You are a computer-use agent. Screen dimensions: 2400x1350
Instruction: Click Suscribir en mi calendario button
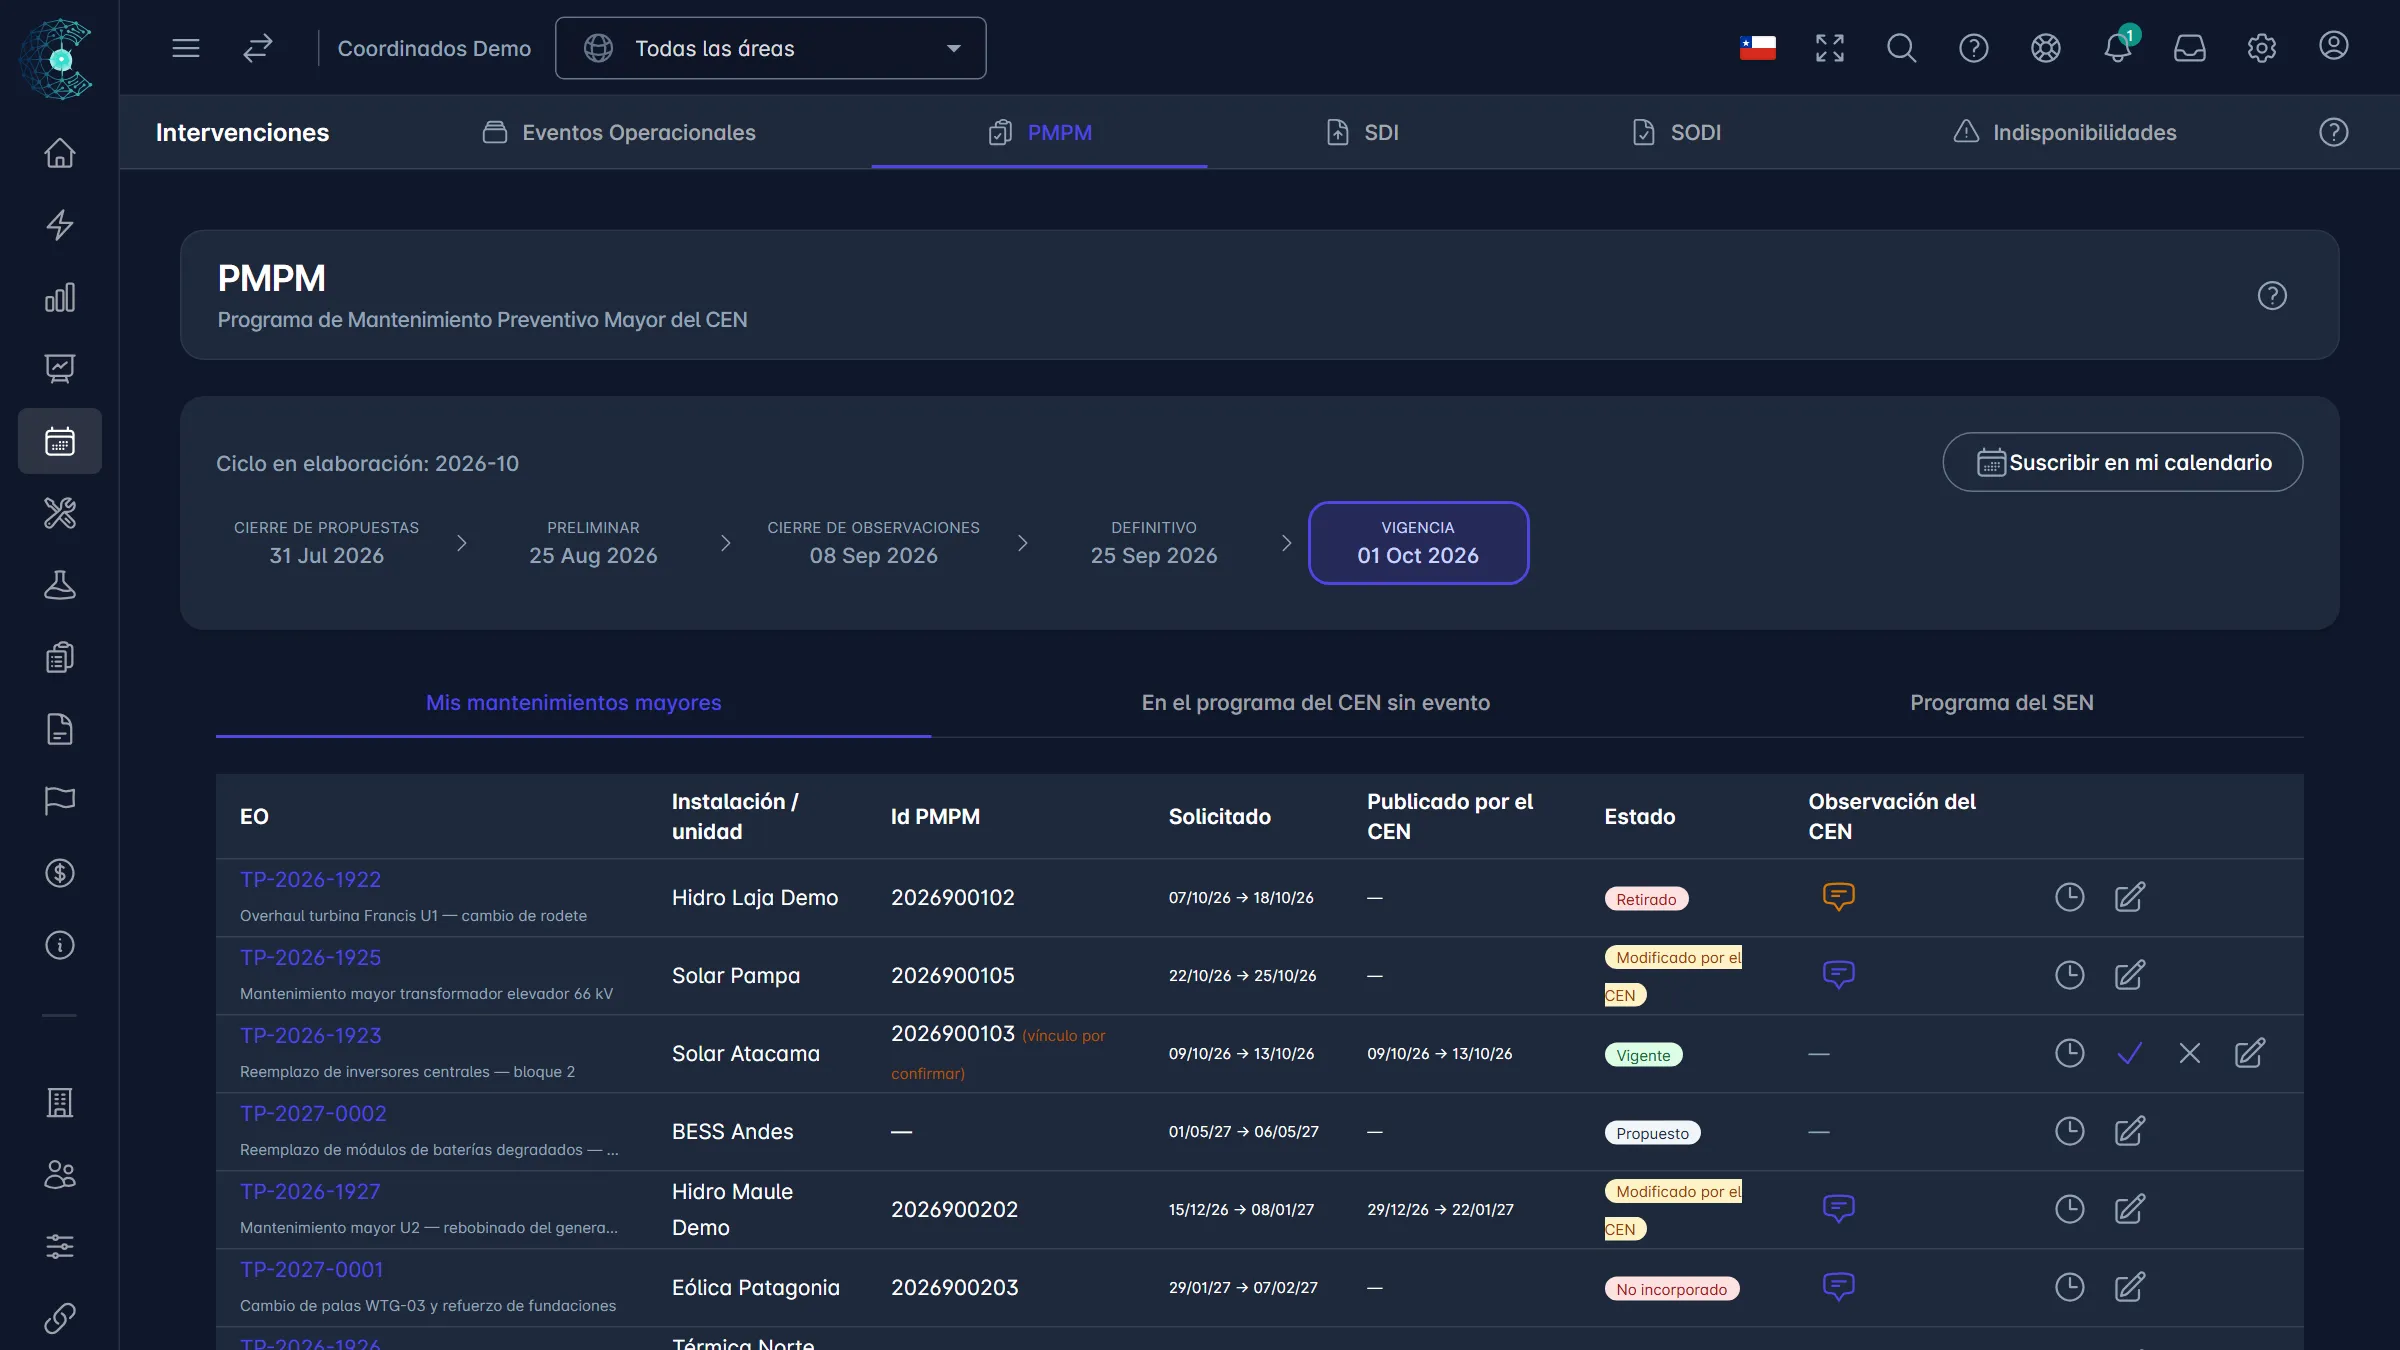tap(2123, 462)
